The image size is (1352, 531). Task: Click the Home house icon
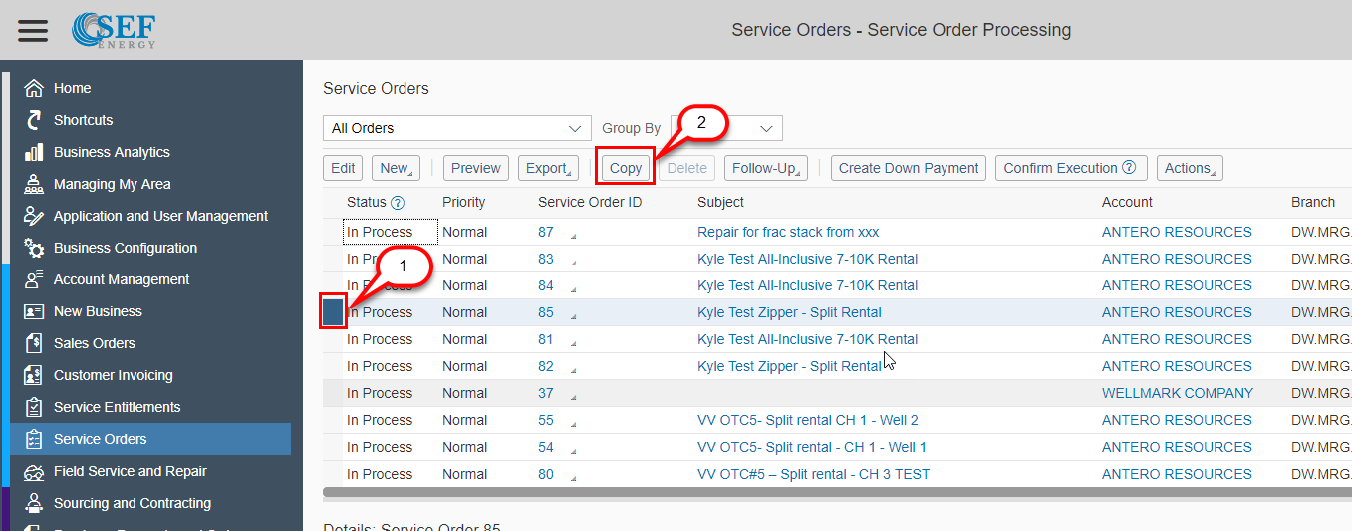click(34, 88)
